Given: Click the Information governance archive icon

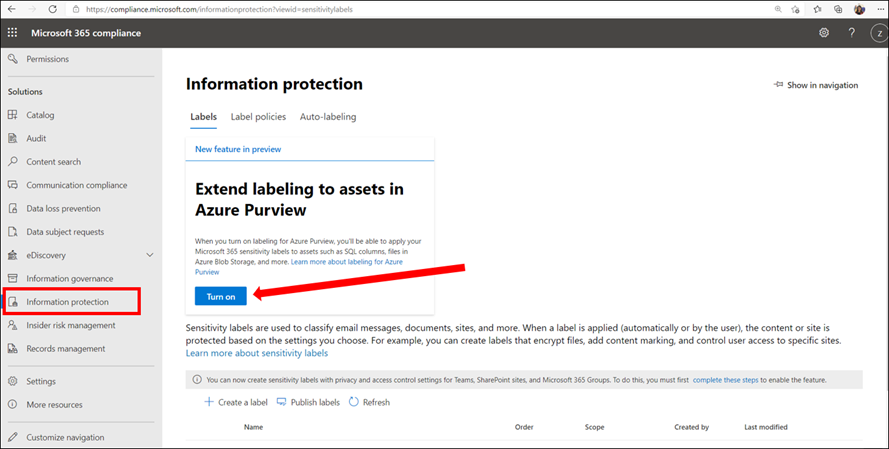Looking at the screenshot, I should [12, 278].
